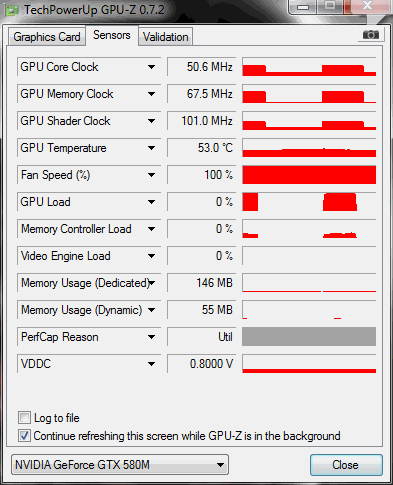
Task: Switch to the Graphics Card tab
Action: click(x=47, y=37)
